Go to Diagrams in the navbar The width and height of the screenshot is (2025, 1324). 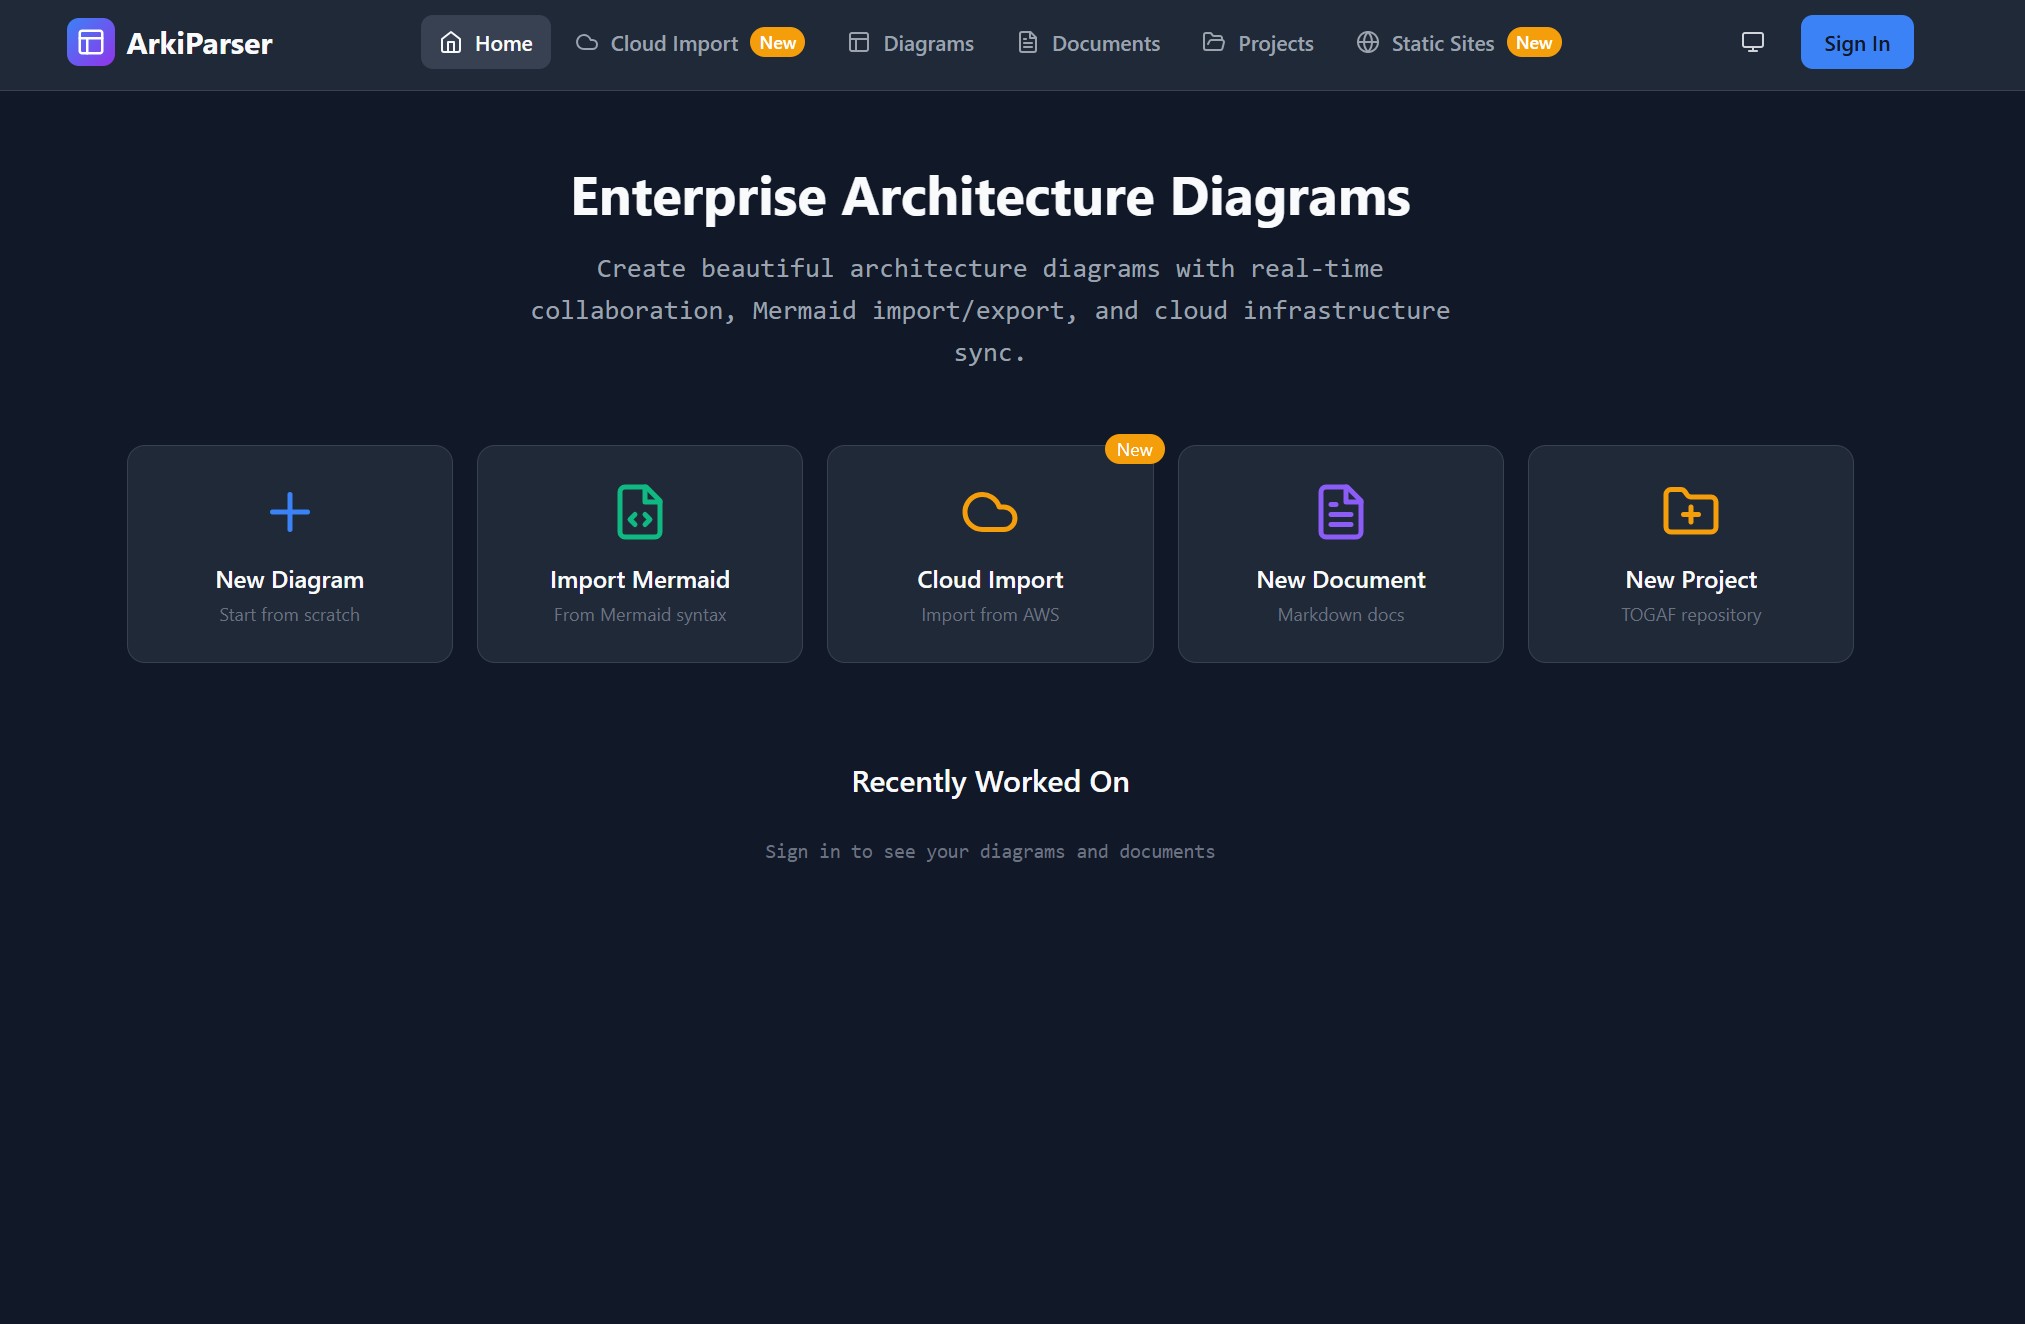click(x=911, y=43)
